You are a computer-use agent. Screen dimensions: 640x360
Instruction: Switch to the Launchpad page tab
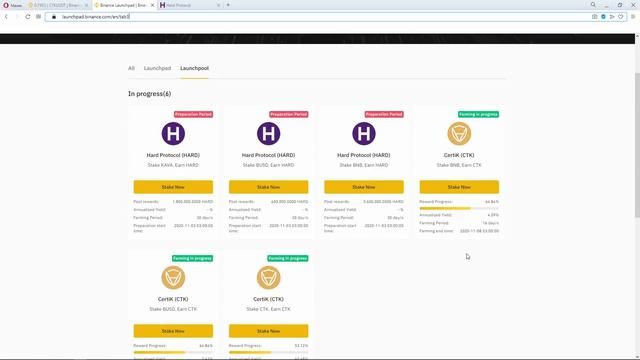coord(157,68)
